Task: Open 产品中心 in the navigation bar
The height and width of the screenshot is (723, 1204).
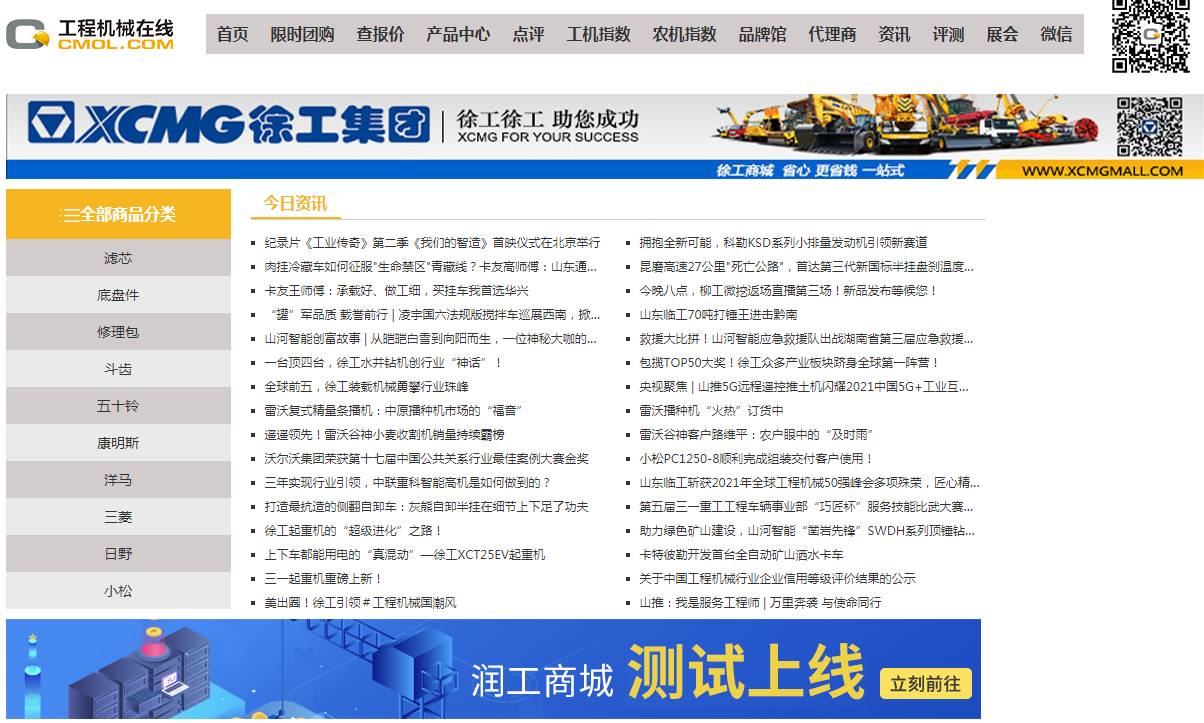Action: click(x=458, y=34)
